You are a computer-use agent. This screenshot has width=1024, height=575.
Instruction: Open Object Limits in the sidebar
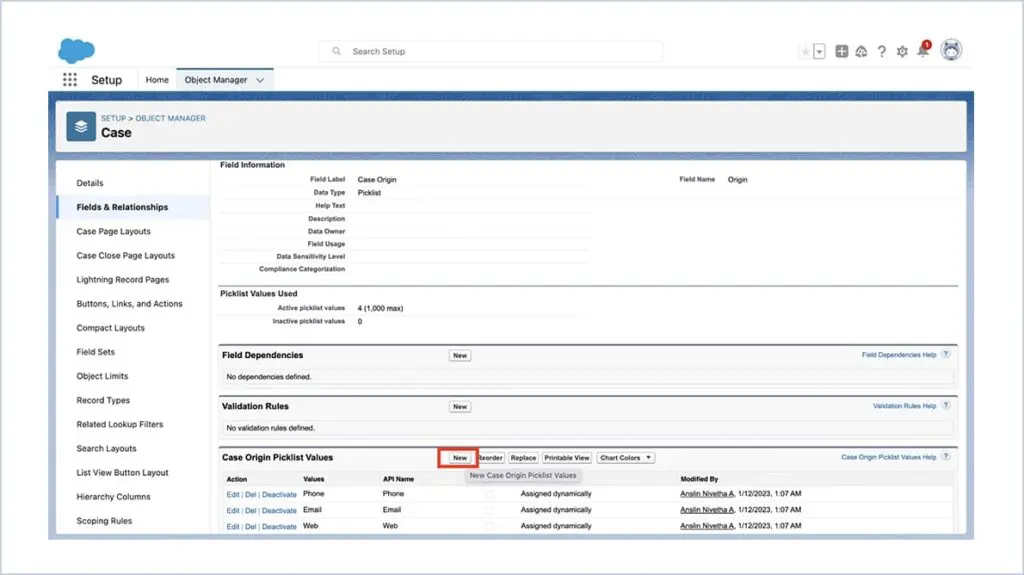[102, 376]
